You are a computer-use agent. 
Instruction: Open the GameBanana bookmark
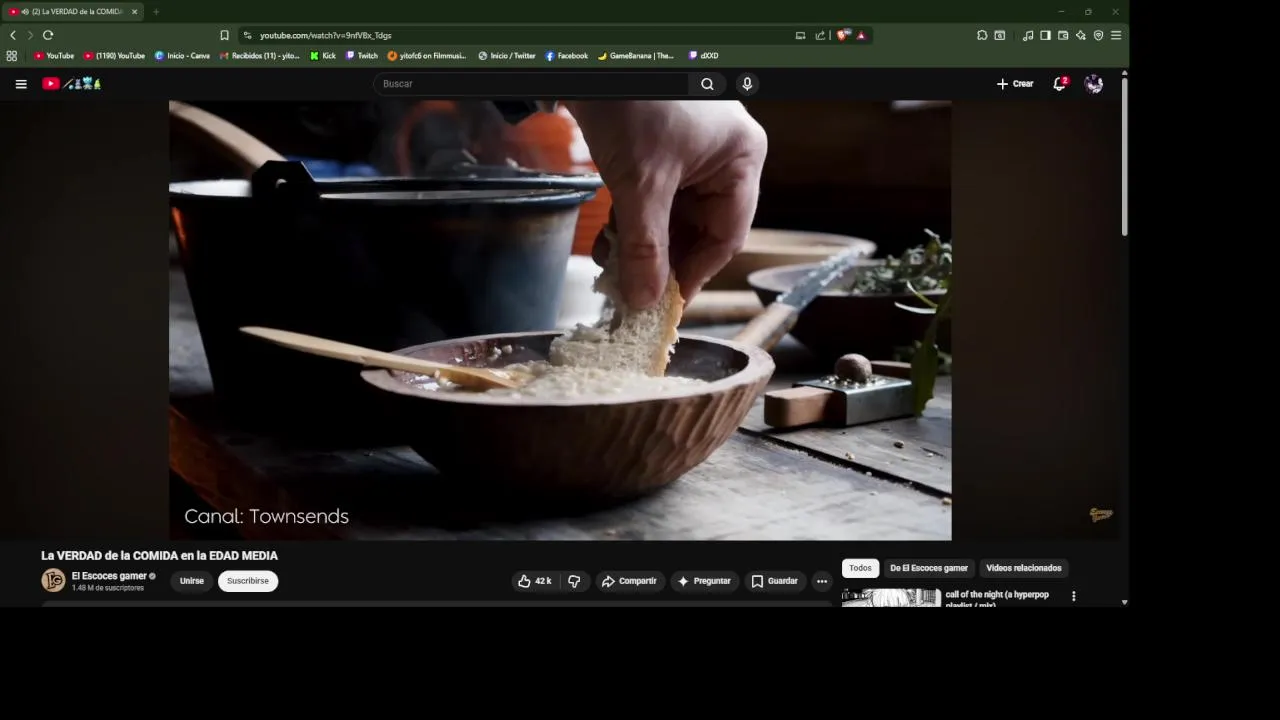pos(636,56)
